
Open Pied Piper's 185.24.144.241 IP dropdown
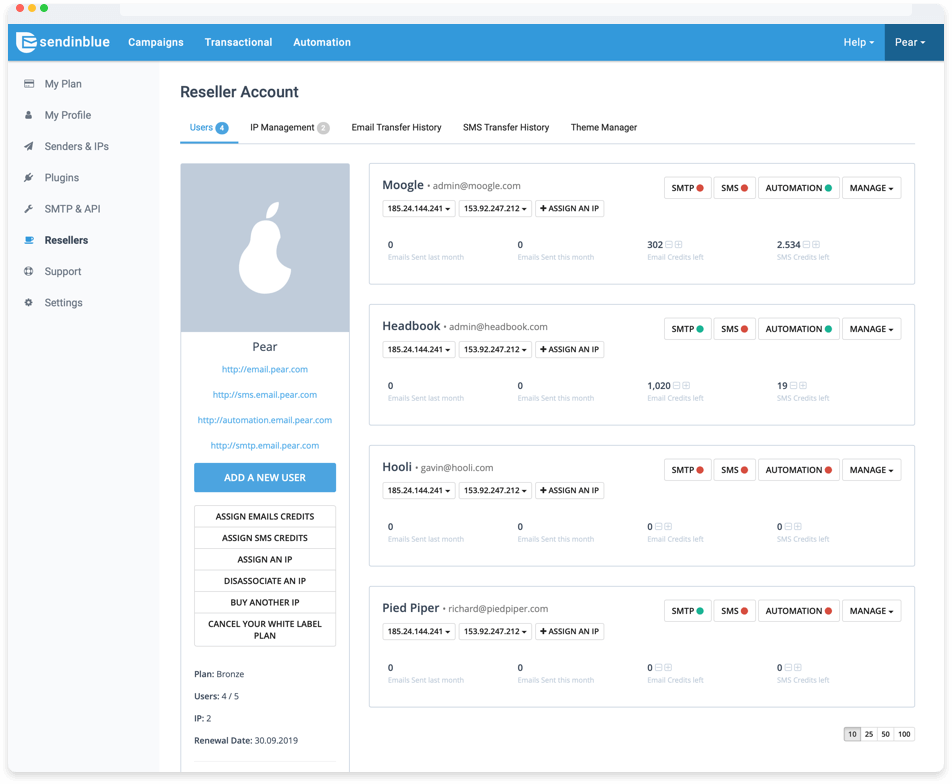[419, 631]
